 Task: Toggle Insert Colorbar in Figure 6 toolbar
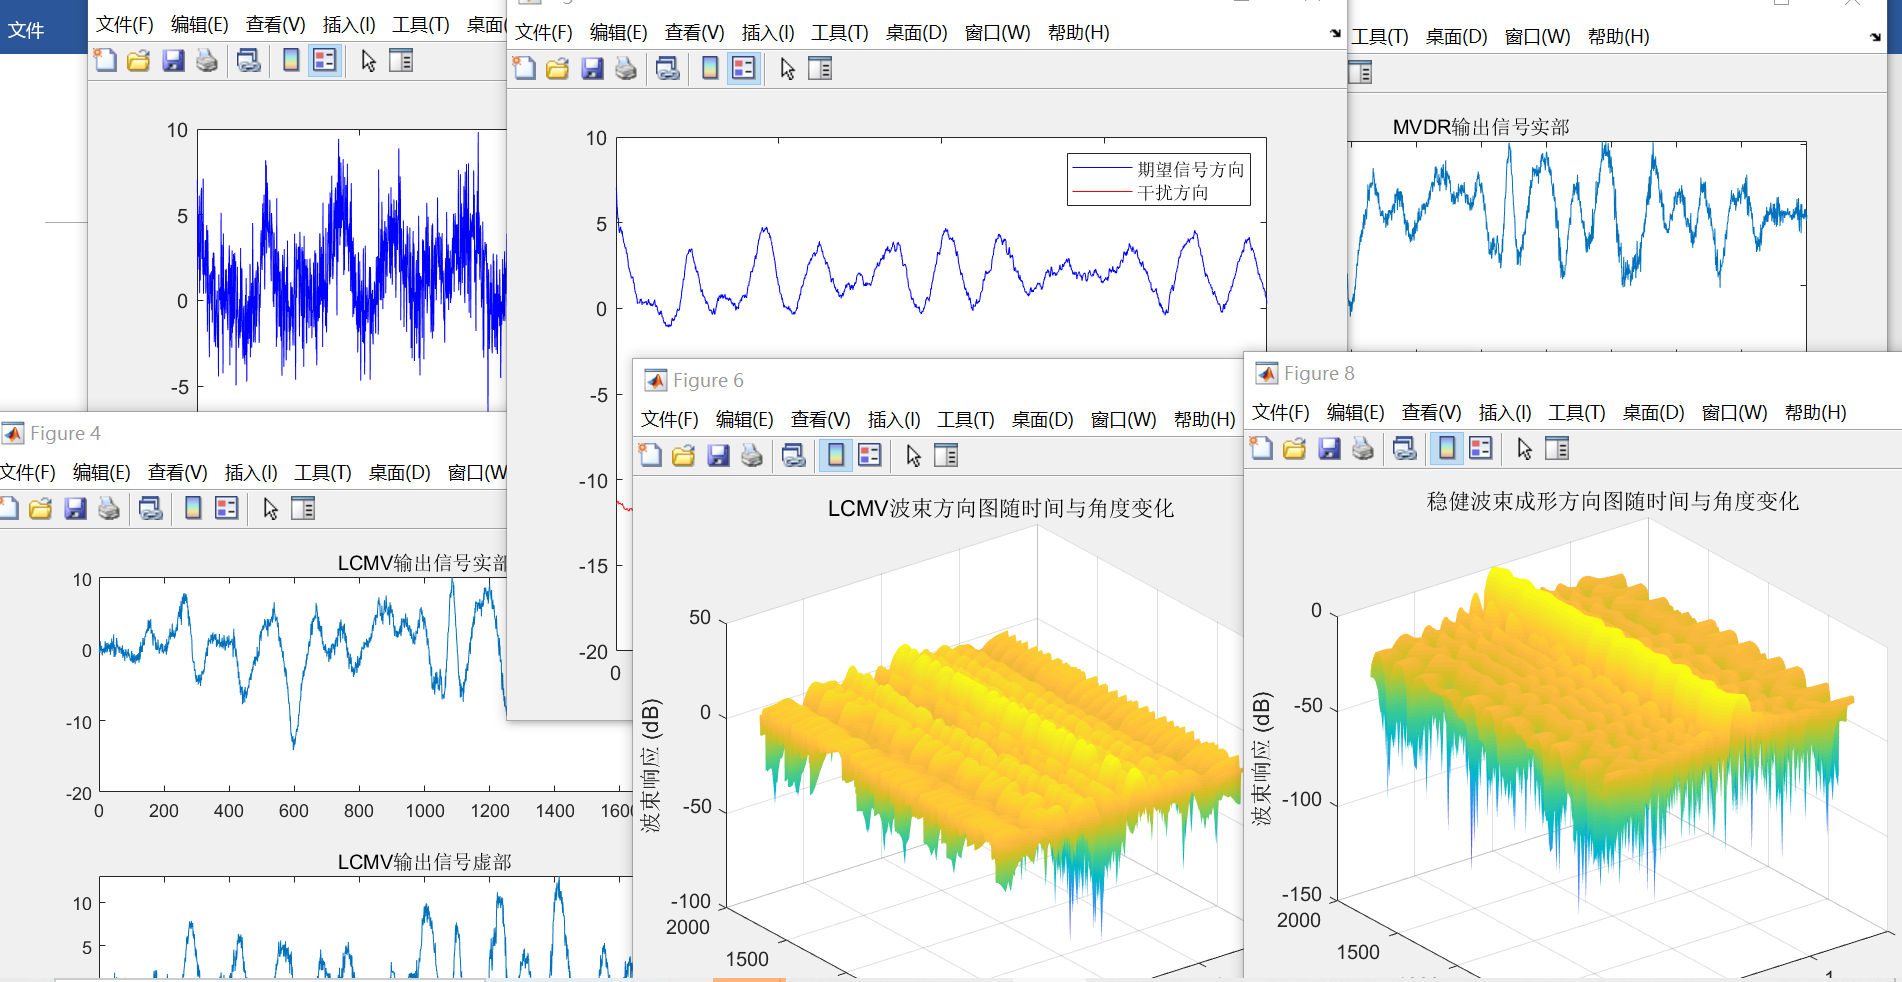(x=836, y=456)
